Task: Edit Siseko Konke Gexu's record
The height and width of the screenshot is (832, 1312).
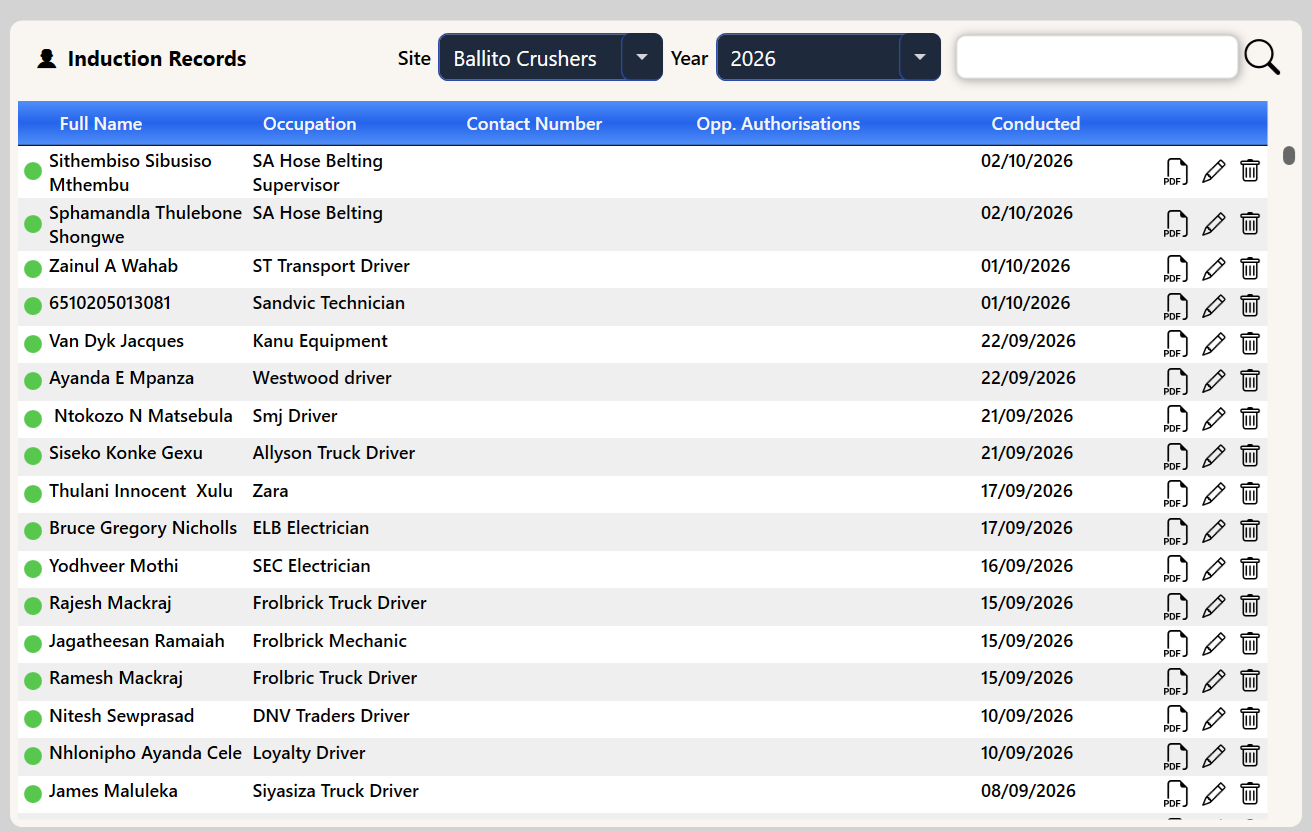Action: (1213, 456)
